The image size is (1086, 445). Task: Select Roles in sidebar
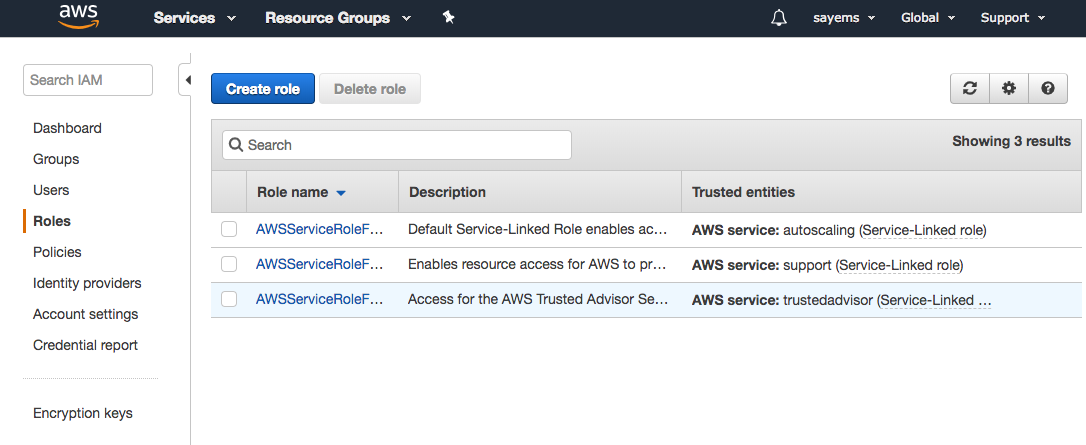[x=52, y=221]
